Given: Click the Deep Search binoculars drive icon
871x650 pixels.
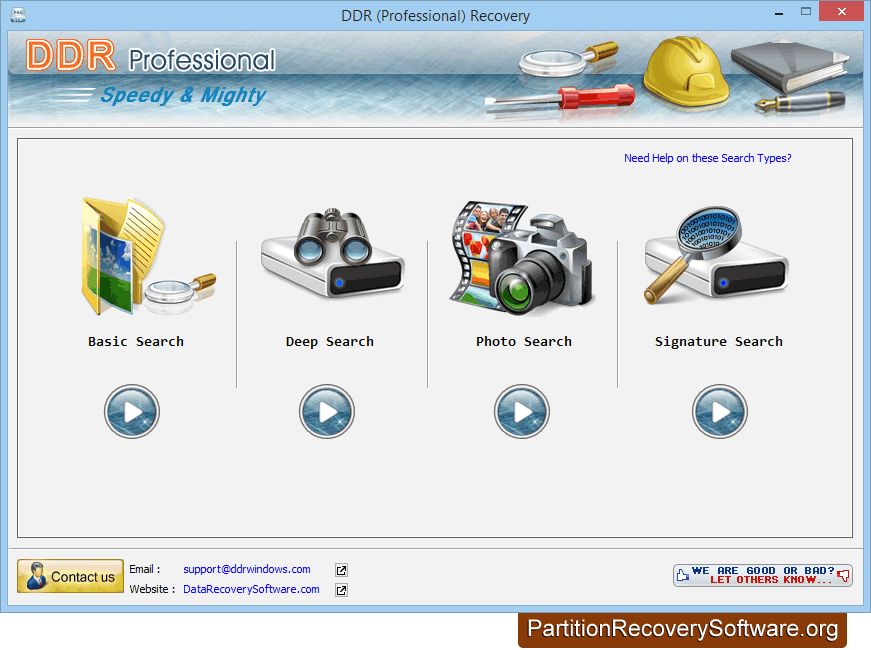Looking at the screenshot, I should [332, 254].
